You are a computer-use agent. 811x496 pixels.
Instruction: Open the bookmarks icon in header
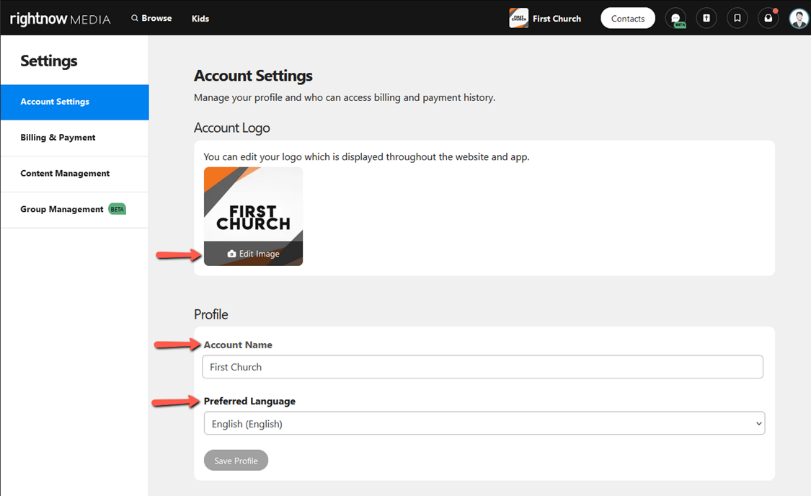click(737, 18)
